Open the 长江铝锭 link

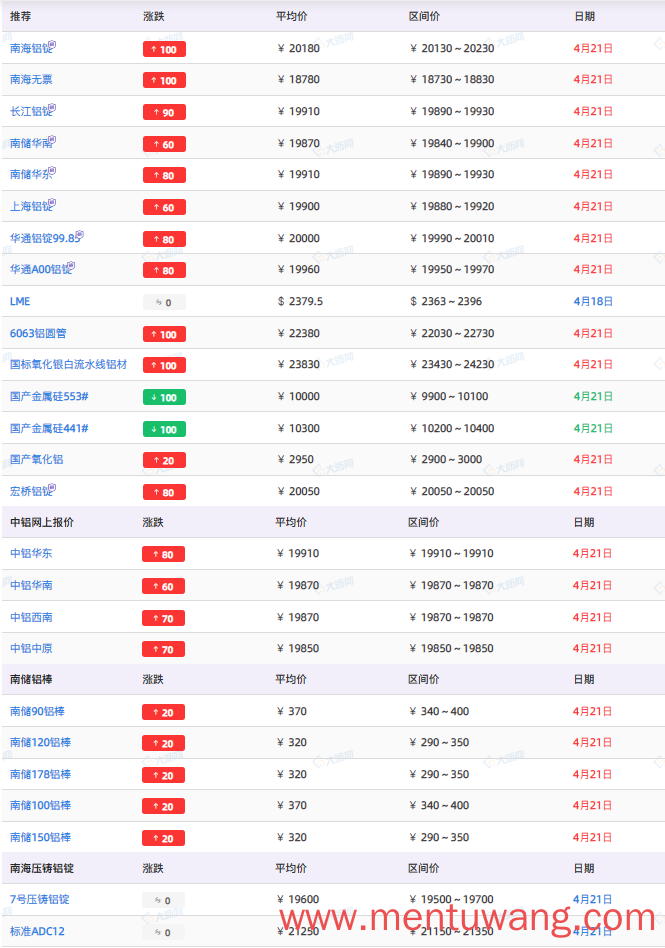point(31,111)
